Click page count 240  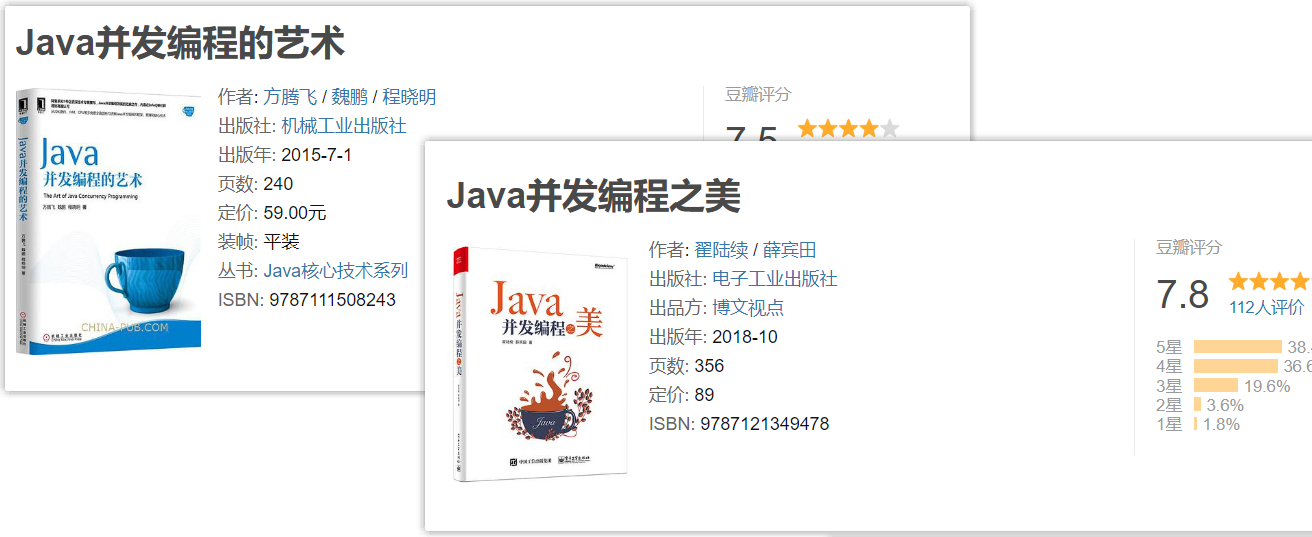pos(278,184)
